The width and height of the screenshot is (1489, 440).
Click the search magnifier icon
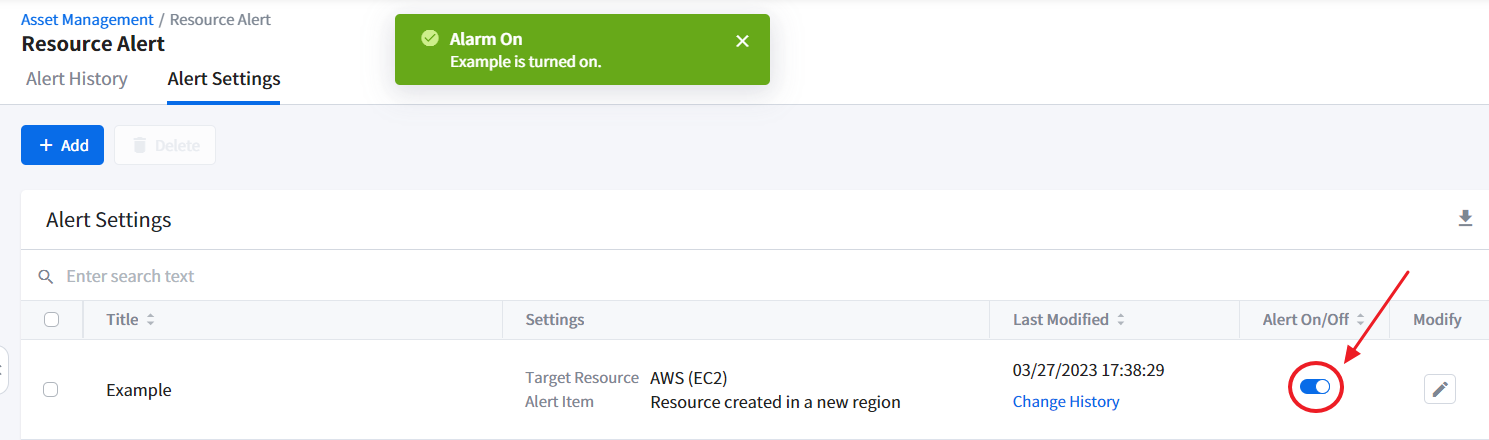coord(45,276)
